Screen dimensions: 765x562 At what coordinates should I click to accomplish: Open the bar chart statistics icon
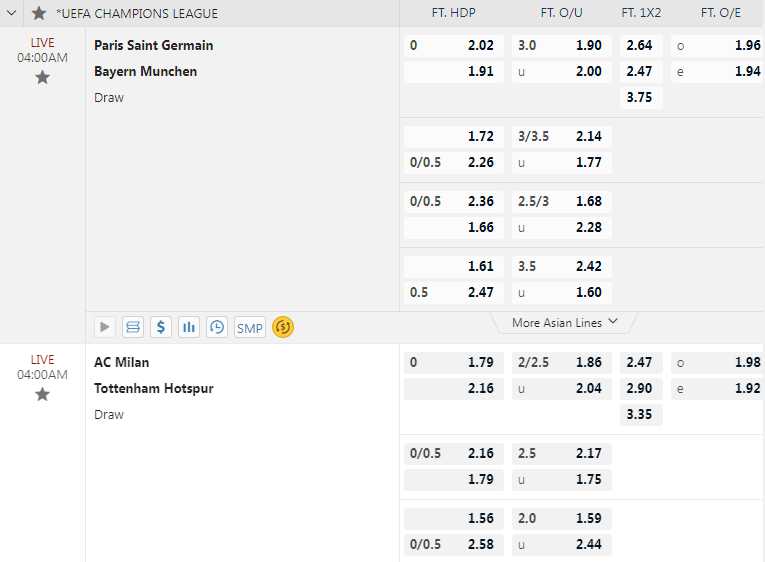click(189, 327)
